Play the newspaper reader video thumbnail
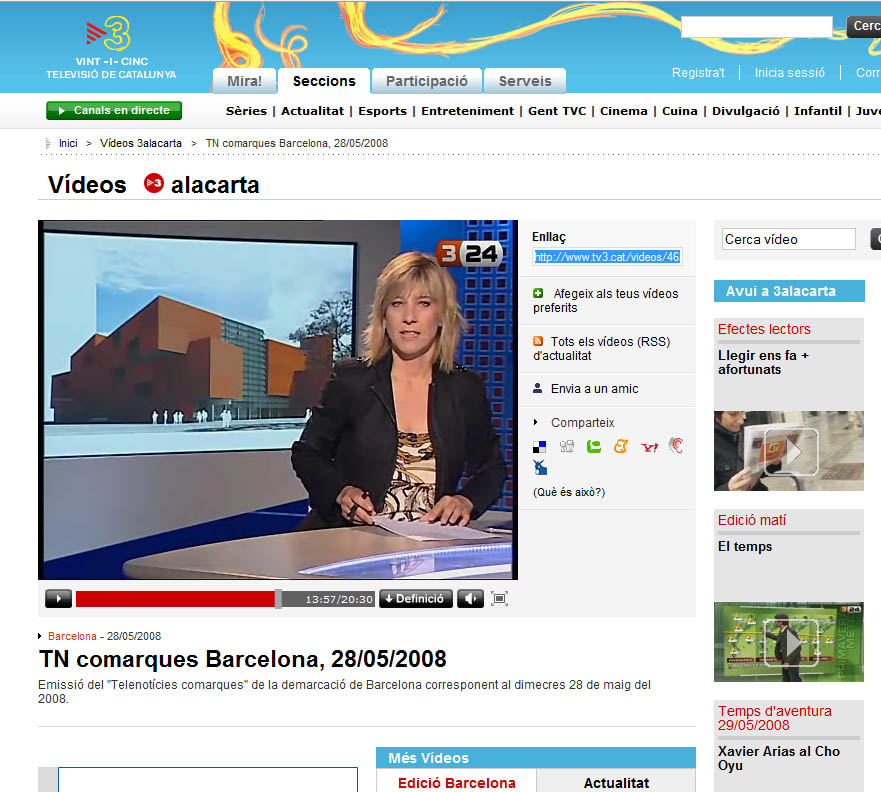 [788, 450]
